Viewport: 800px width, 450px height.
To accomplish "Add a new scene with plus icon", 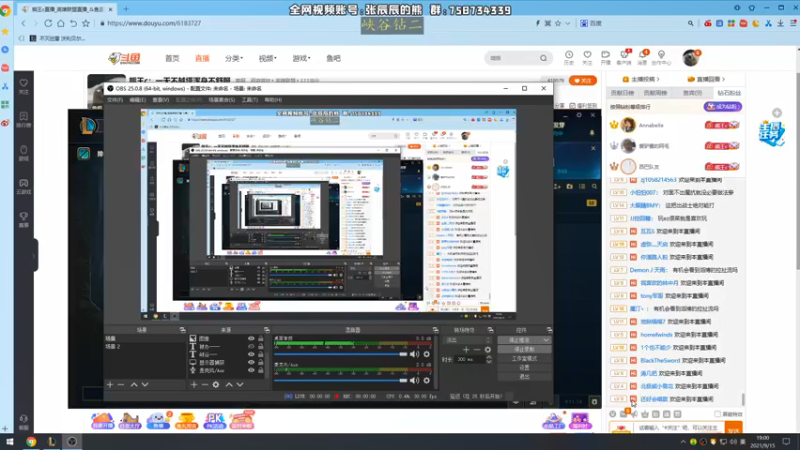I will click(110, 385).
